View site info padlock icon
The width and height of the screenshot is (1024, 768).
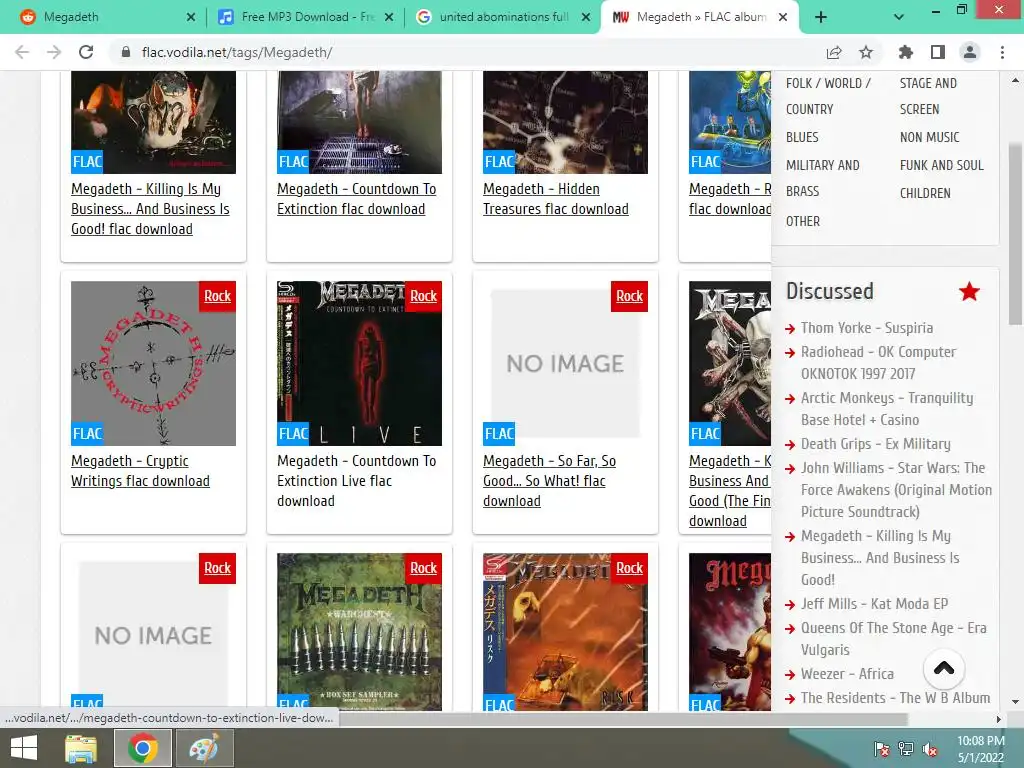(x=126, y=52)
